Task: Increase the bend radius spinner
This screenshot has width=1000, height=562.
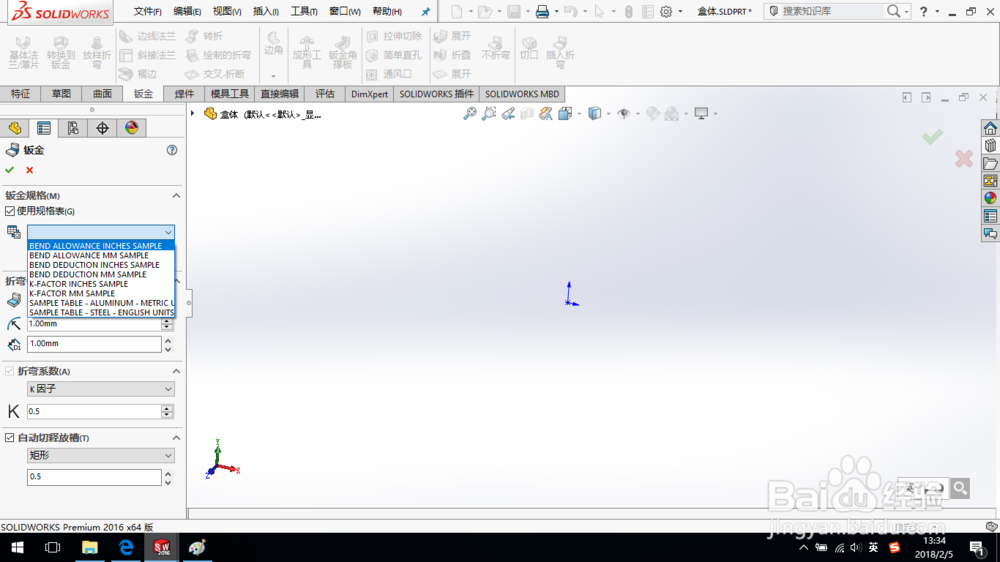Action: (x=167, y=320)
